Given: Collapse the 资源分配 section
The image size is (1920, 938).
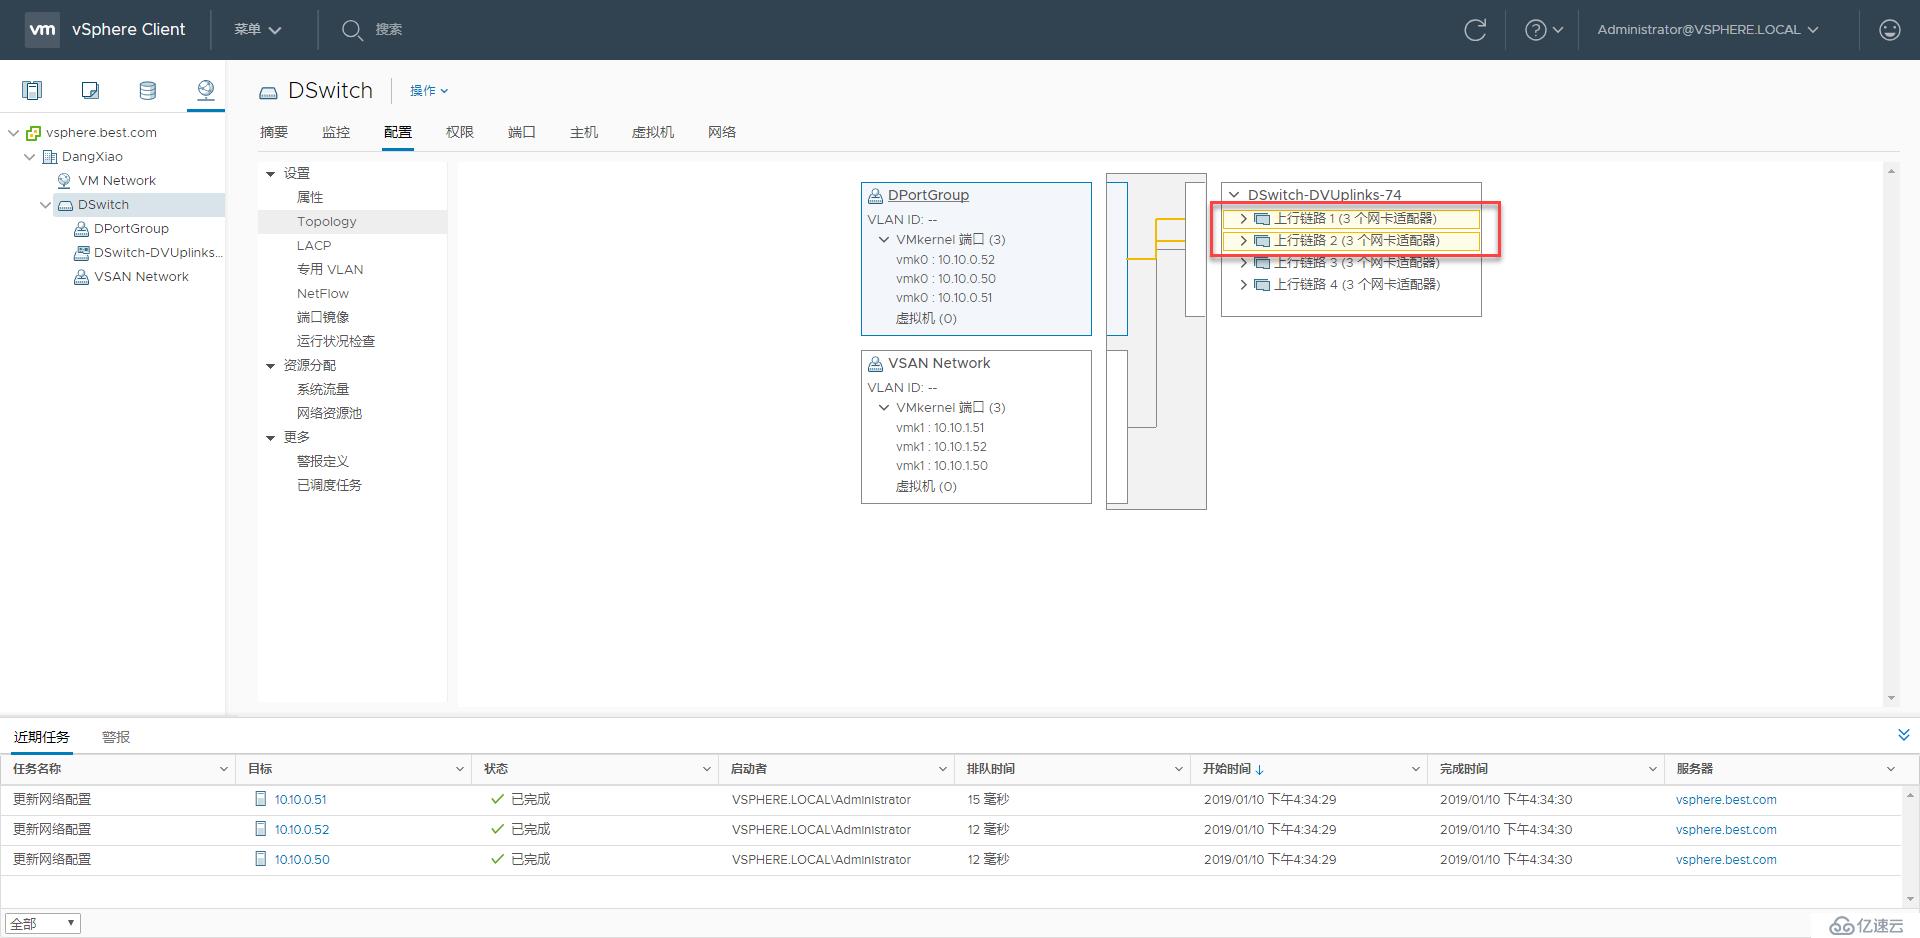Looking at the screenshot, I should click(x=270, y=366).
